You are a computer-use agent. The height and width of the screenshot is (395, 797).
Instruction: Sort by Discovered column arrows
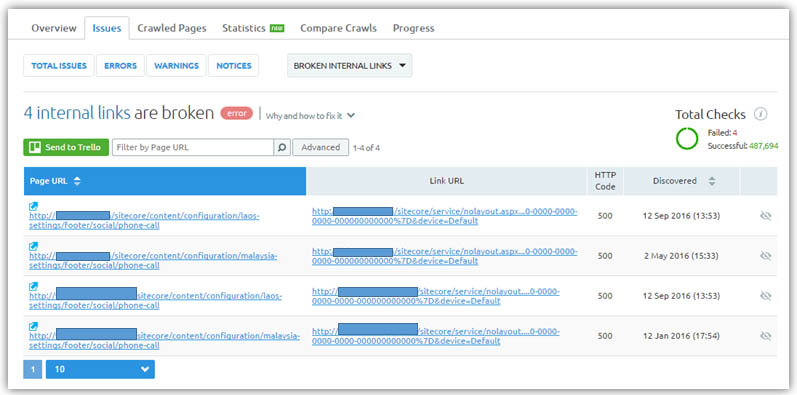712,181
